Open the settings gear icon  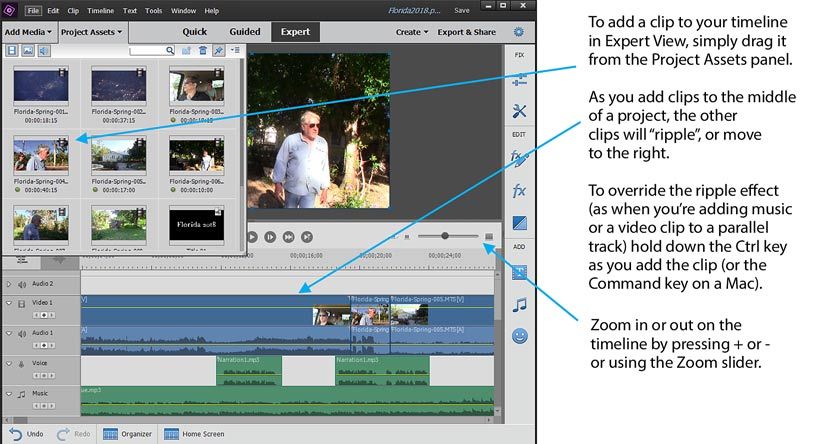pos(519,32)
